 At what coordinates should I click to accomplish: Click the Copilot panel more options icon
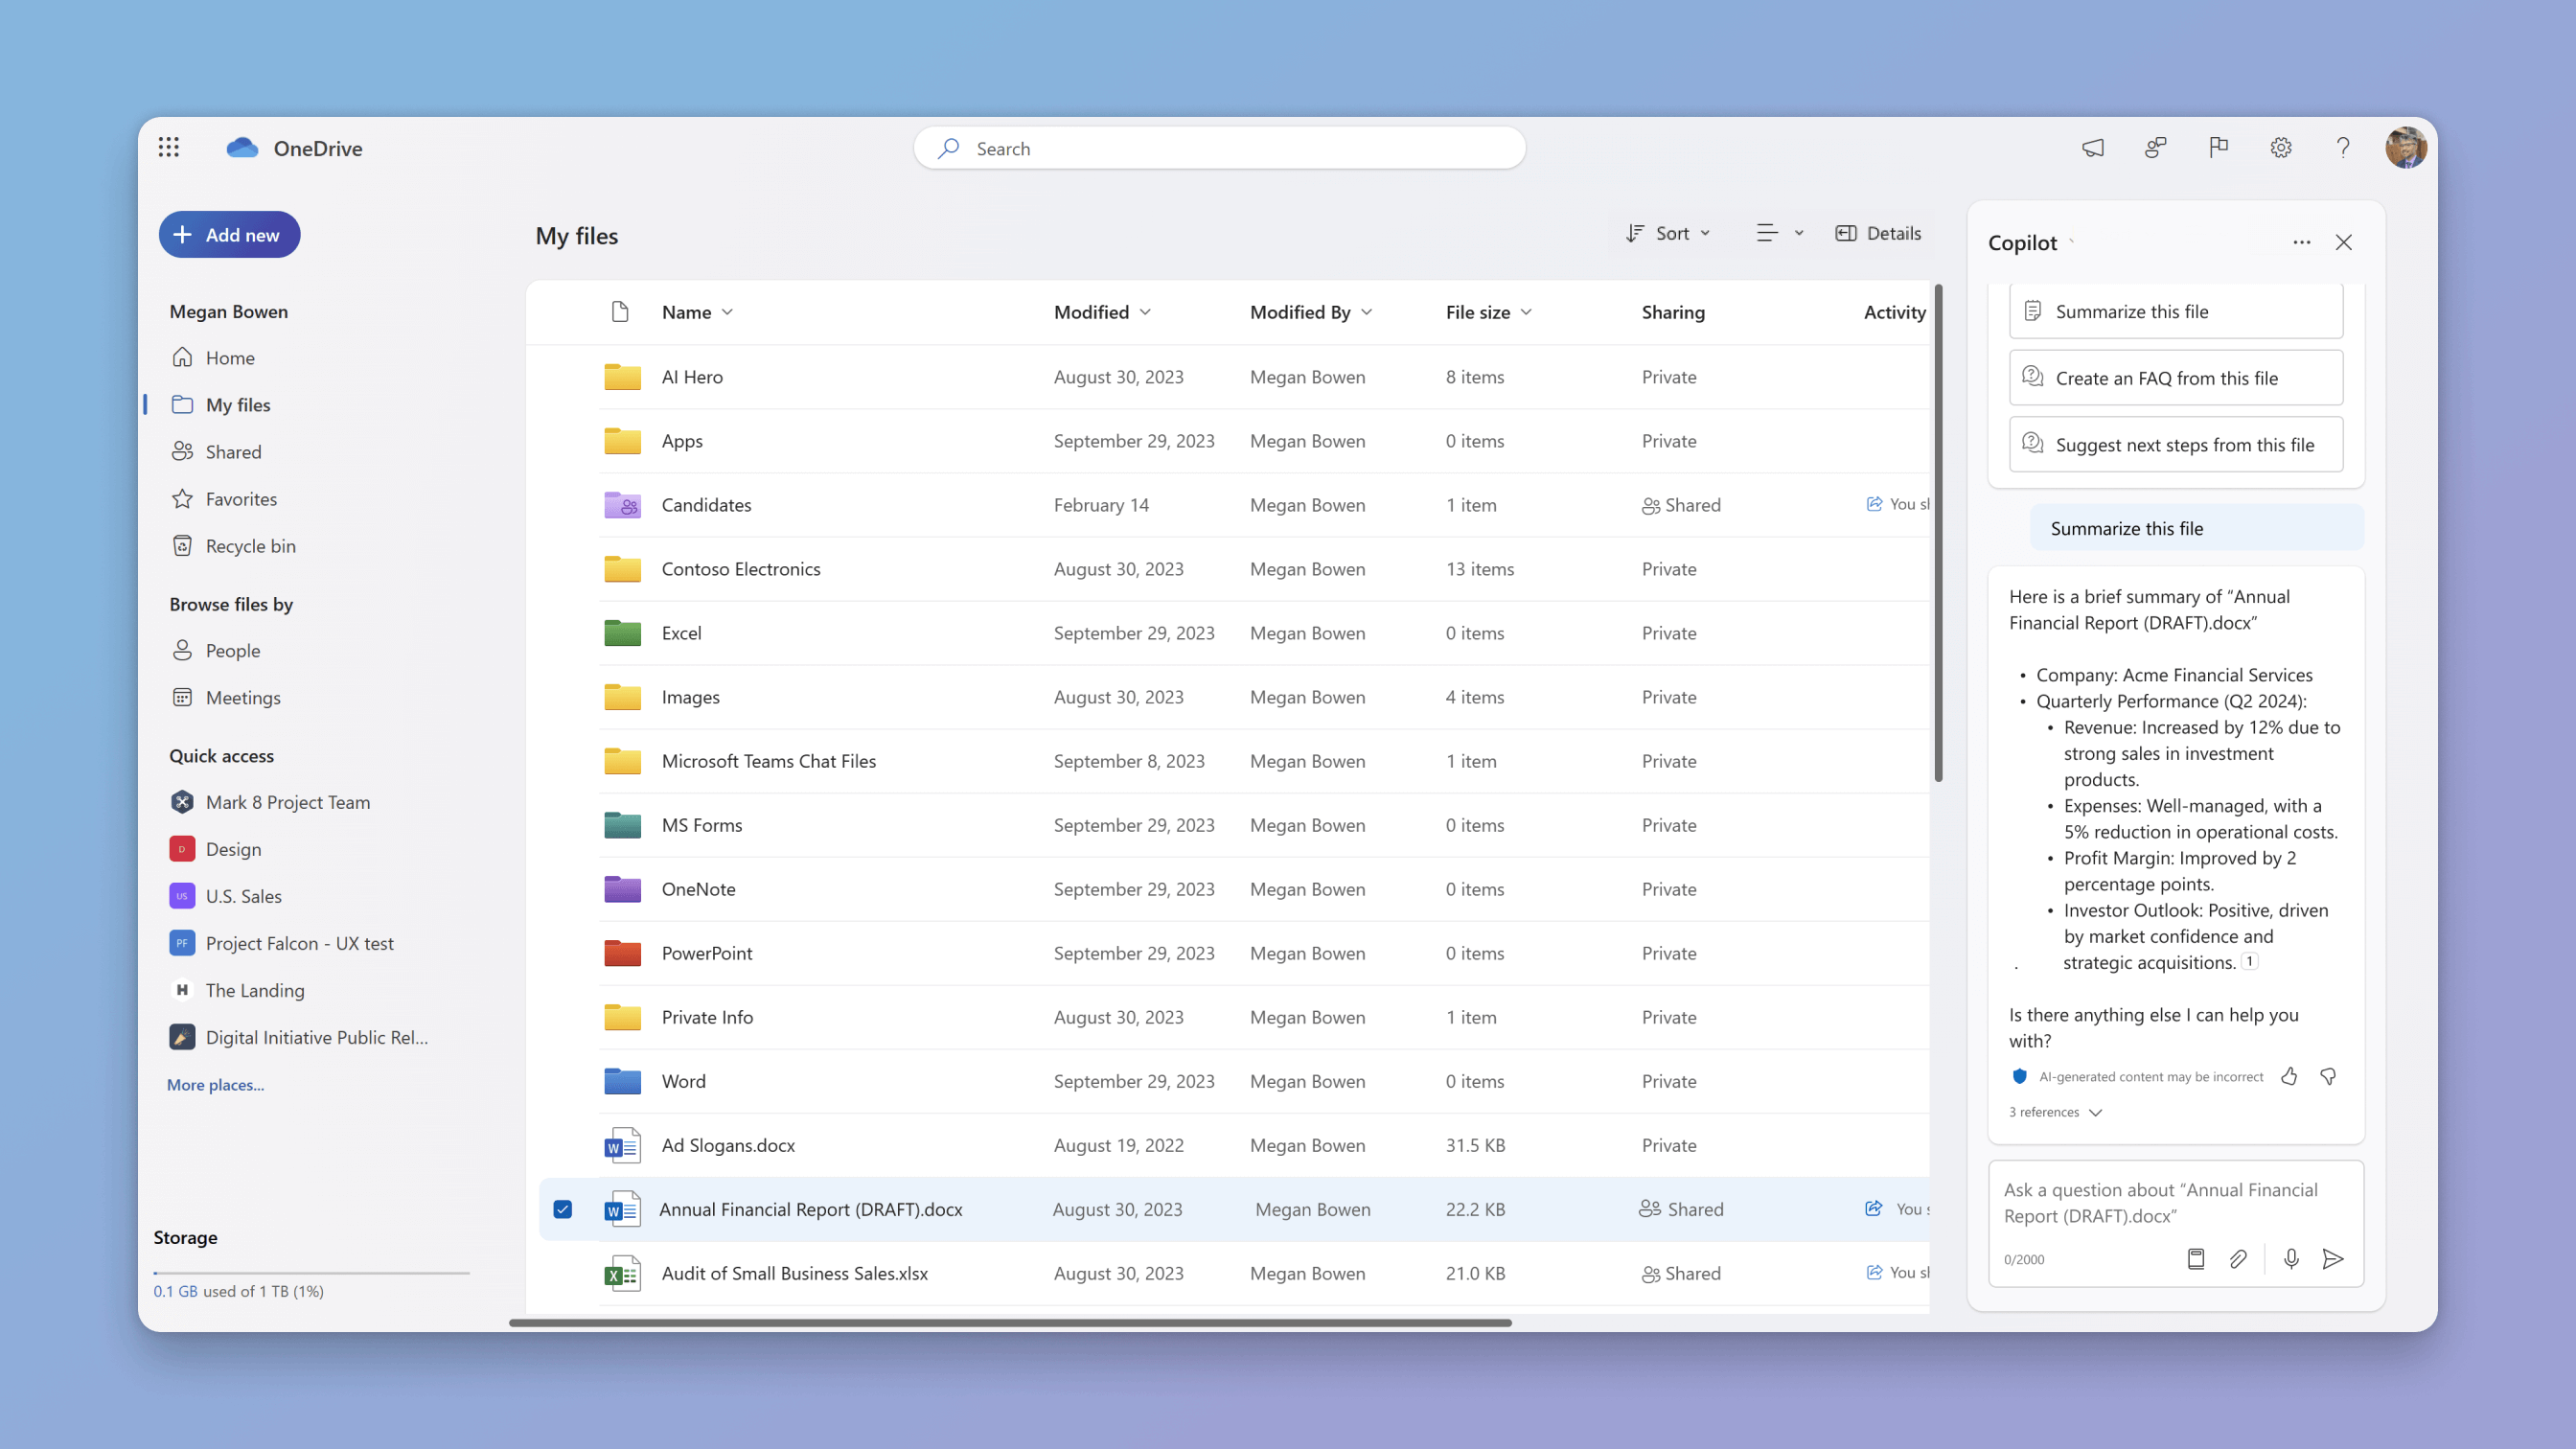2300,242
